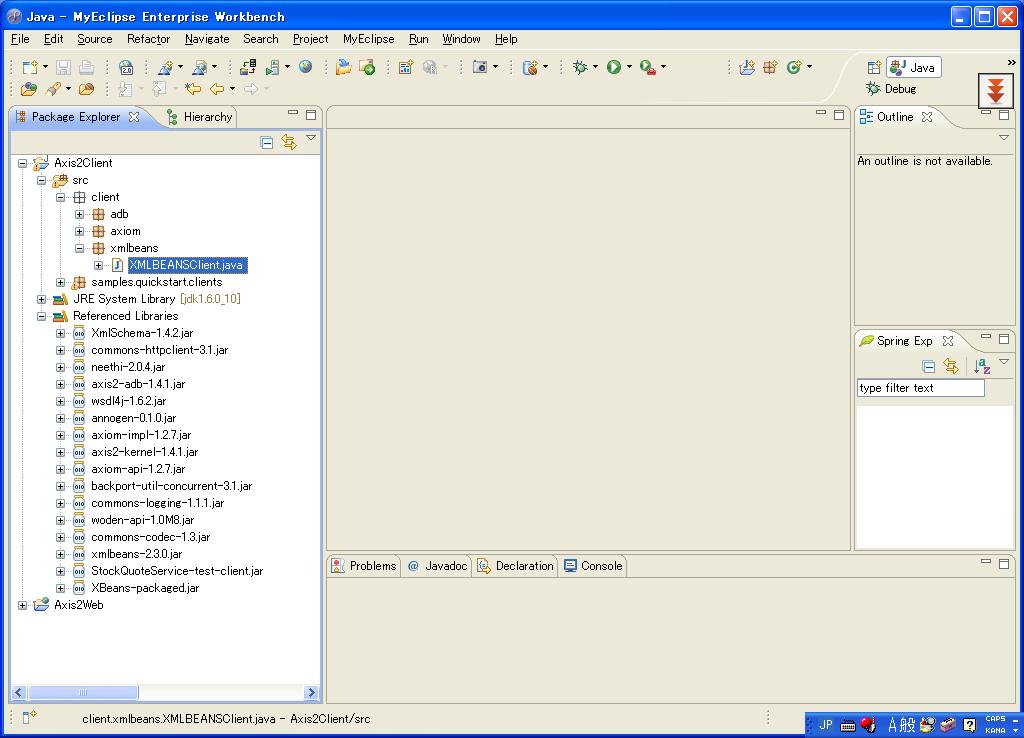Minimize the Outline view panel

pos(985,114)
